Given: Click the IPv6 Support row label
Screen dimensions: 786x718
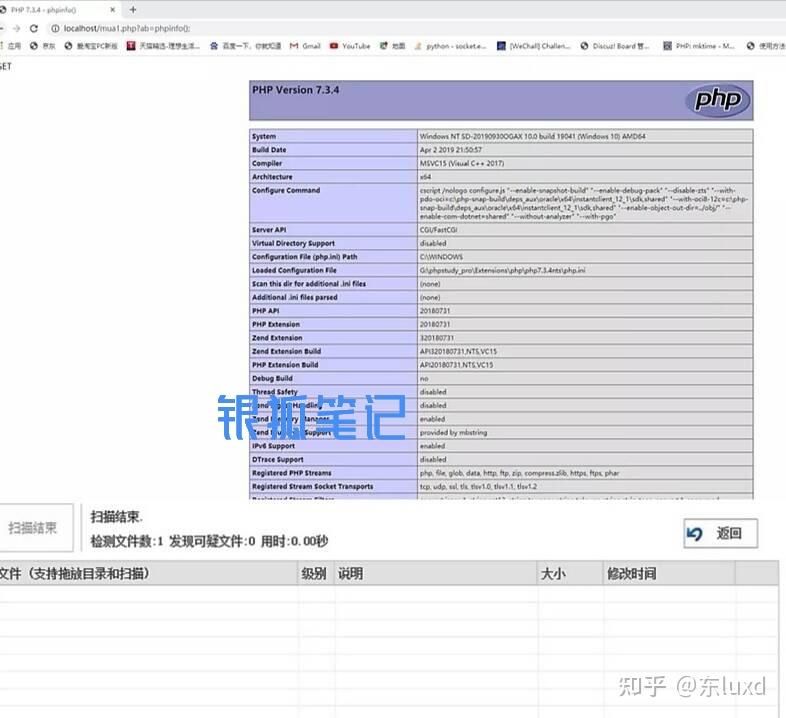Looking at the screenshot, I should point(273,446).
